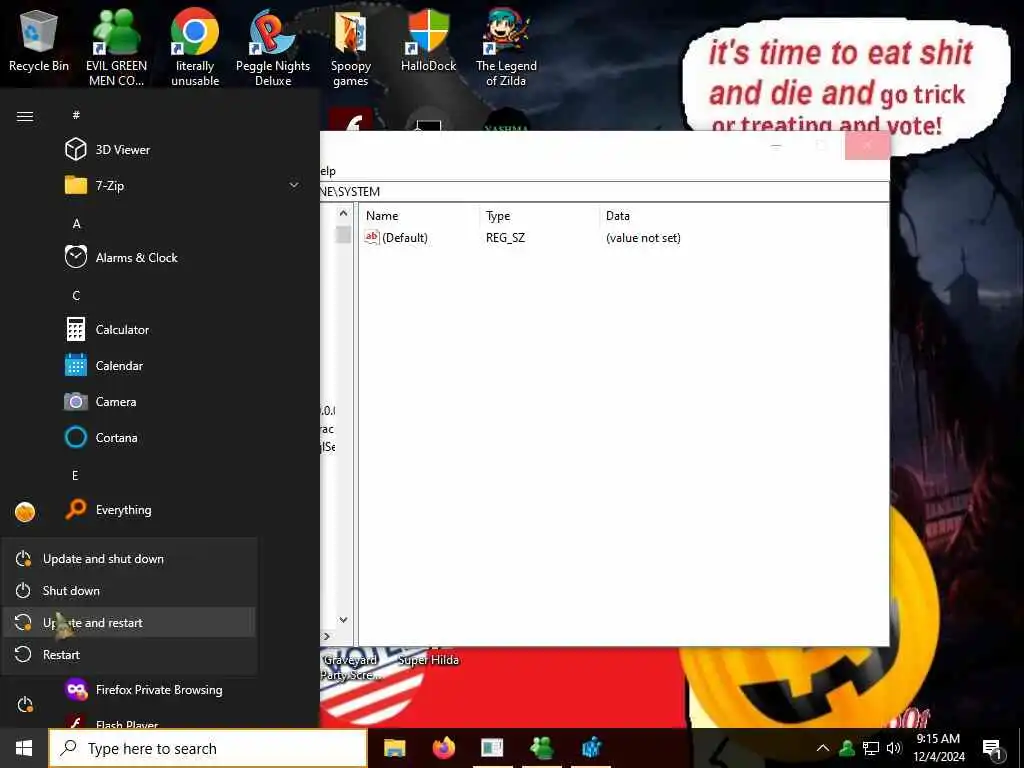Jump to the 'E' letter group header
Image resolution: width=1024 pixels, height=768 pixels.
coord(75,475)
